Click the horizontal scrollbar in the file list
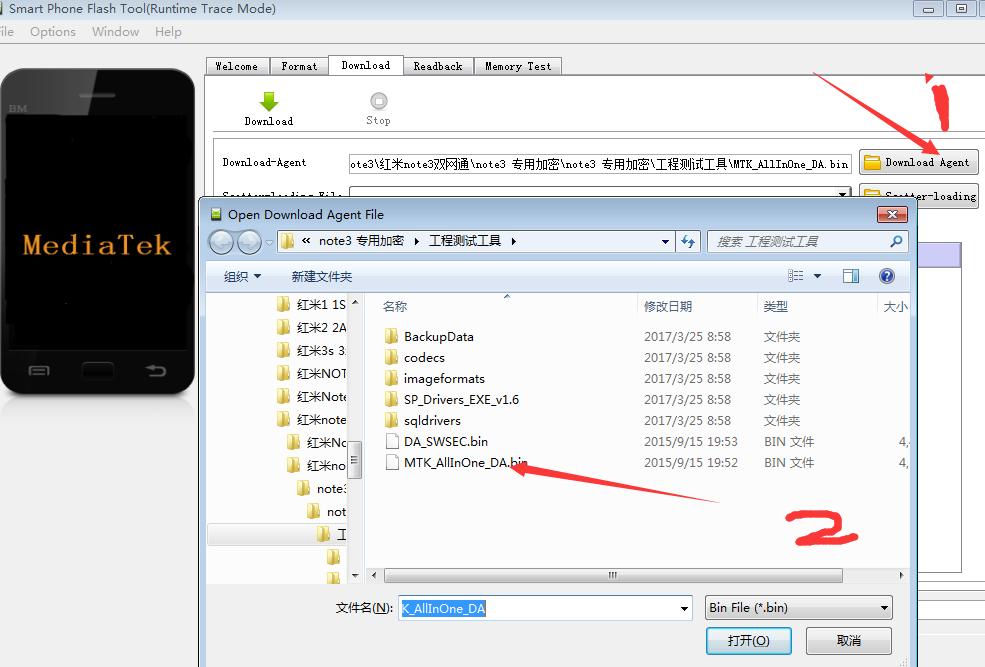 (x=611, y=576)
